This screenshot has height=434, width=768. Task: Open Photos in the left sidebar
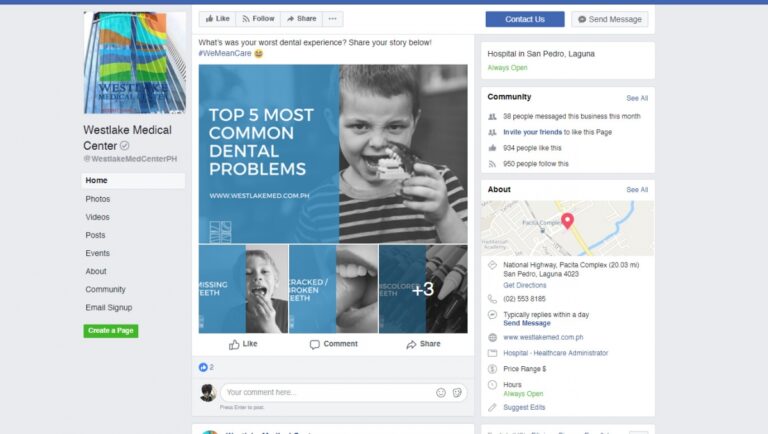point(98,199)
